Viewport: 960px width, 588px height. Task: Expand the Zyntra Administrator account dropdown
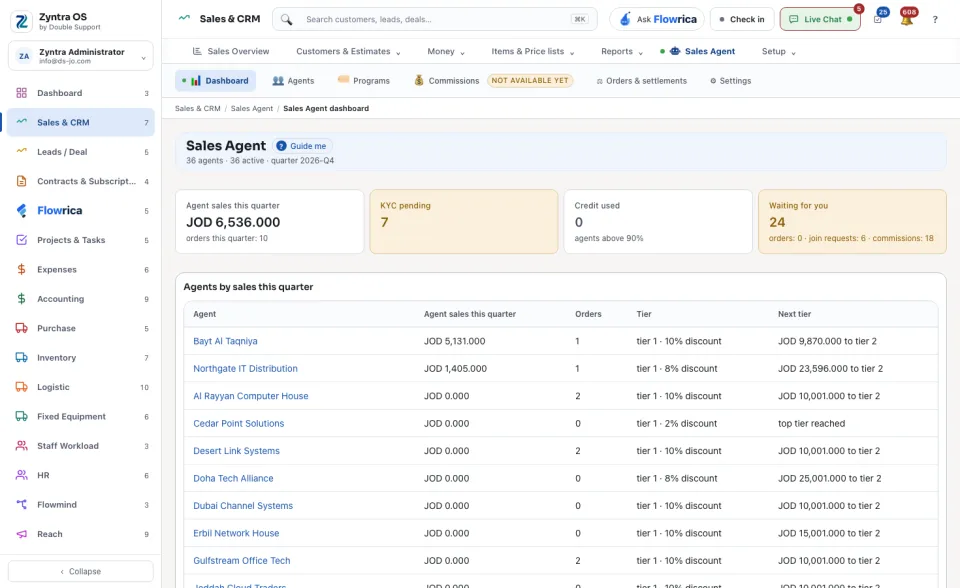tap(81, 56)
